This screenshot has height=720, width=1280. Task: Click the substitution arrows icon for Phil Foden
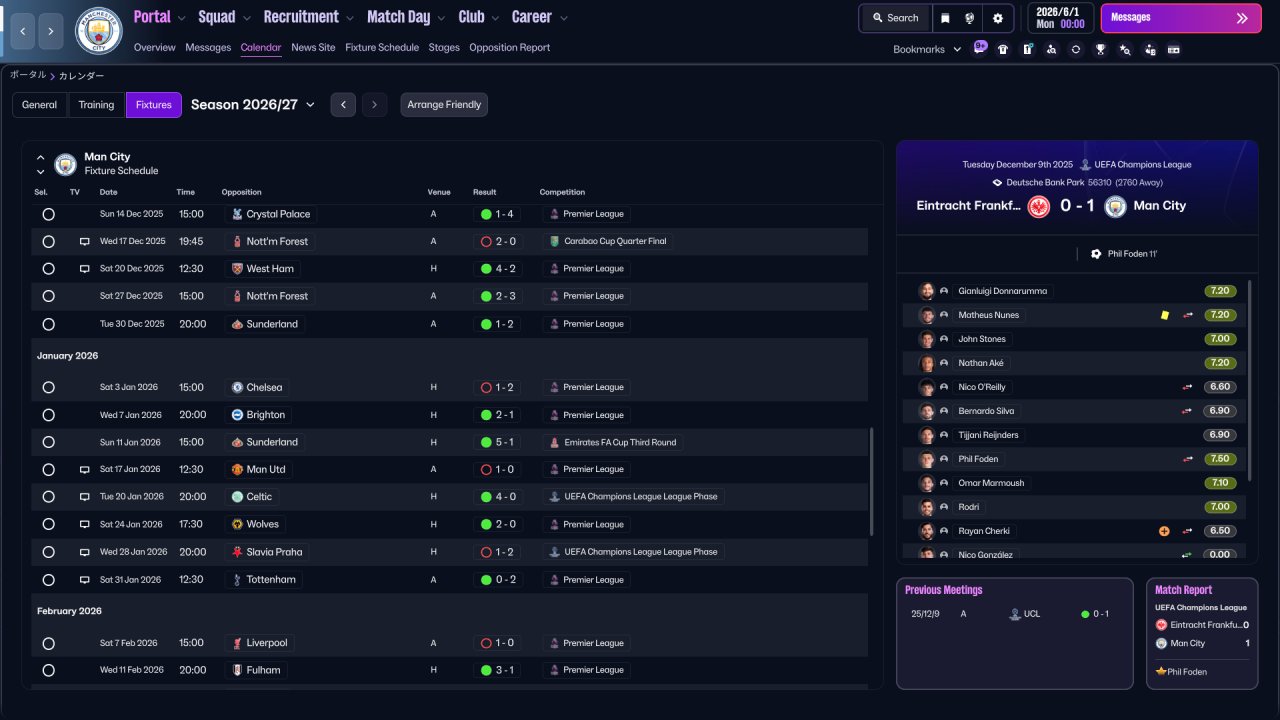tap(1188, 459)
